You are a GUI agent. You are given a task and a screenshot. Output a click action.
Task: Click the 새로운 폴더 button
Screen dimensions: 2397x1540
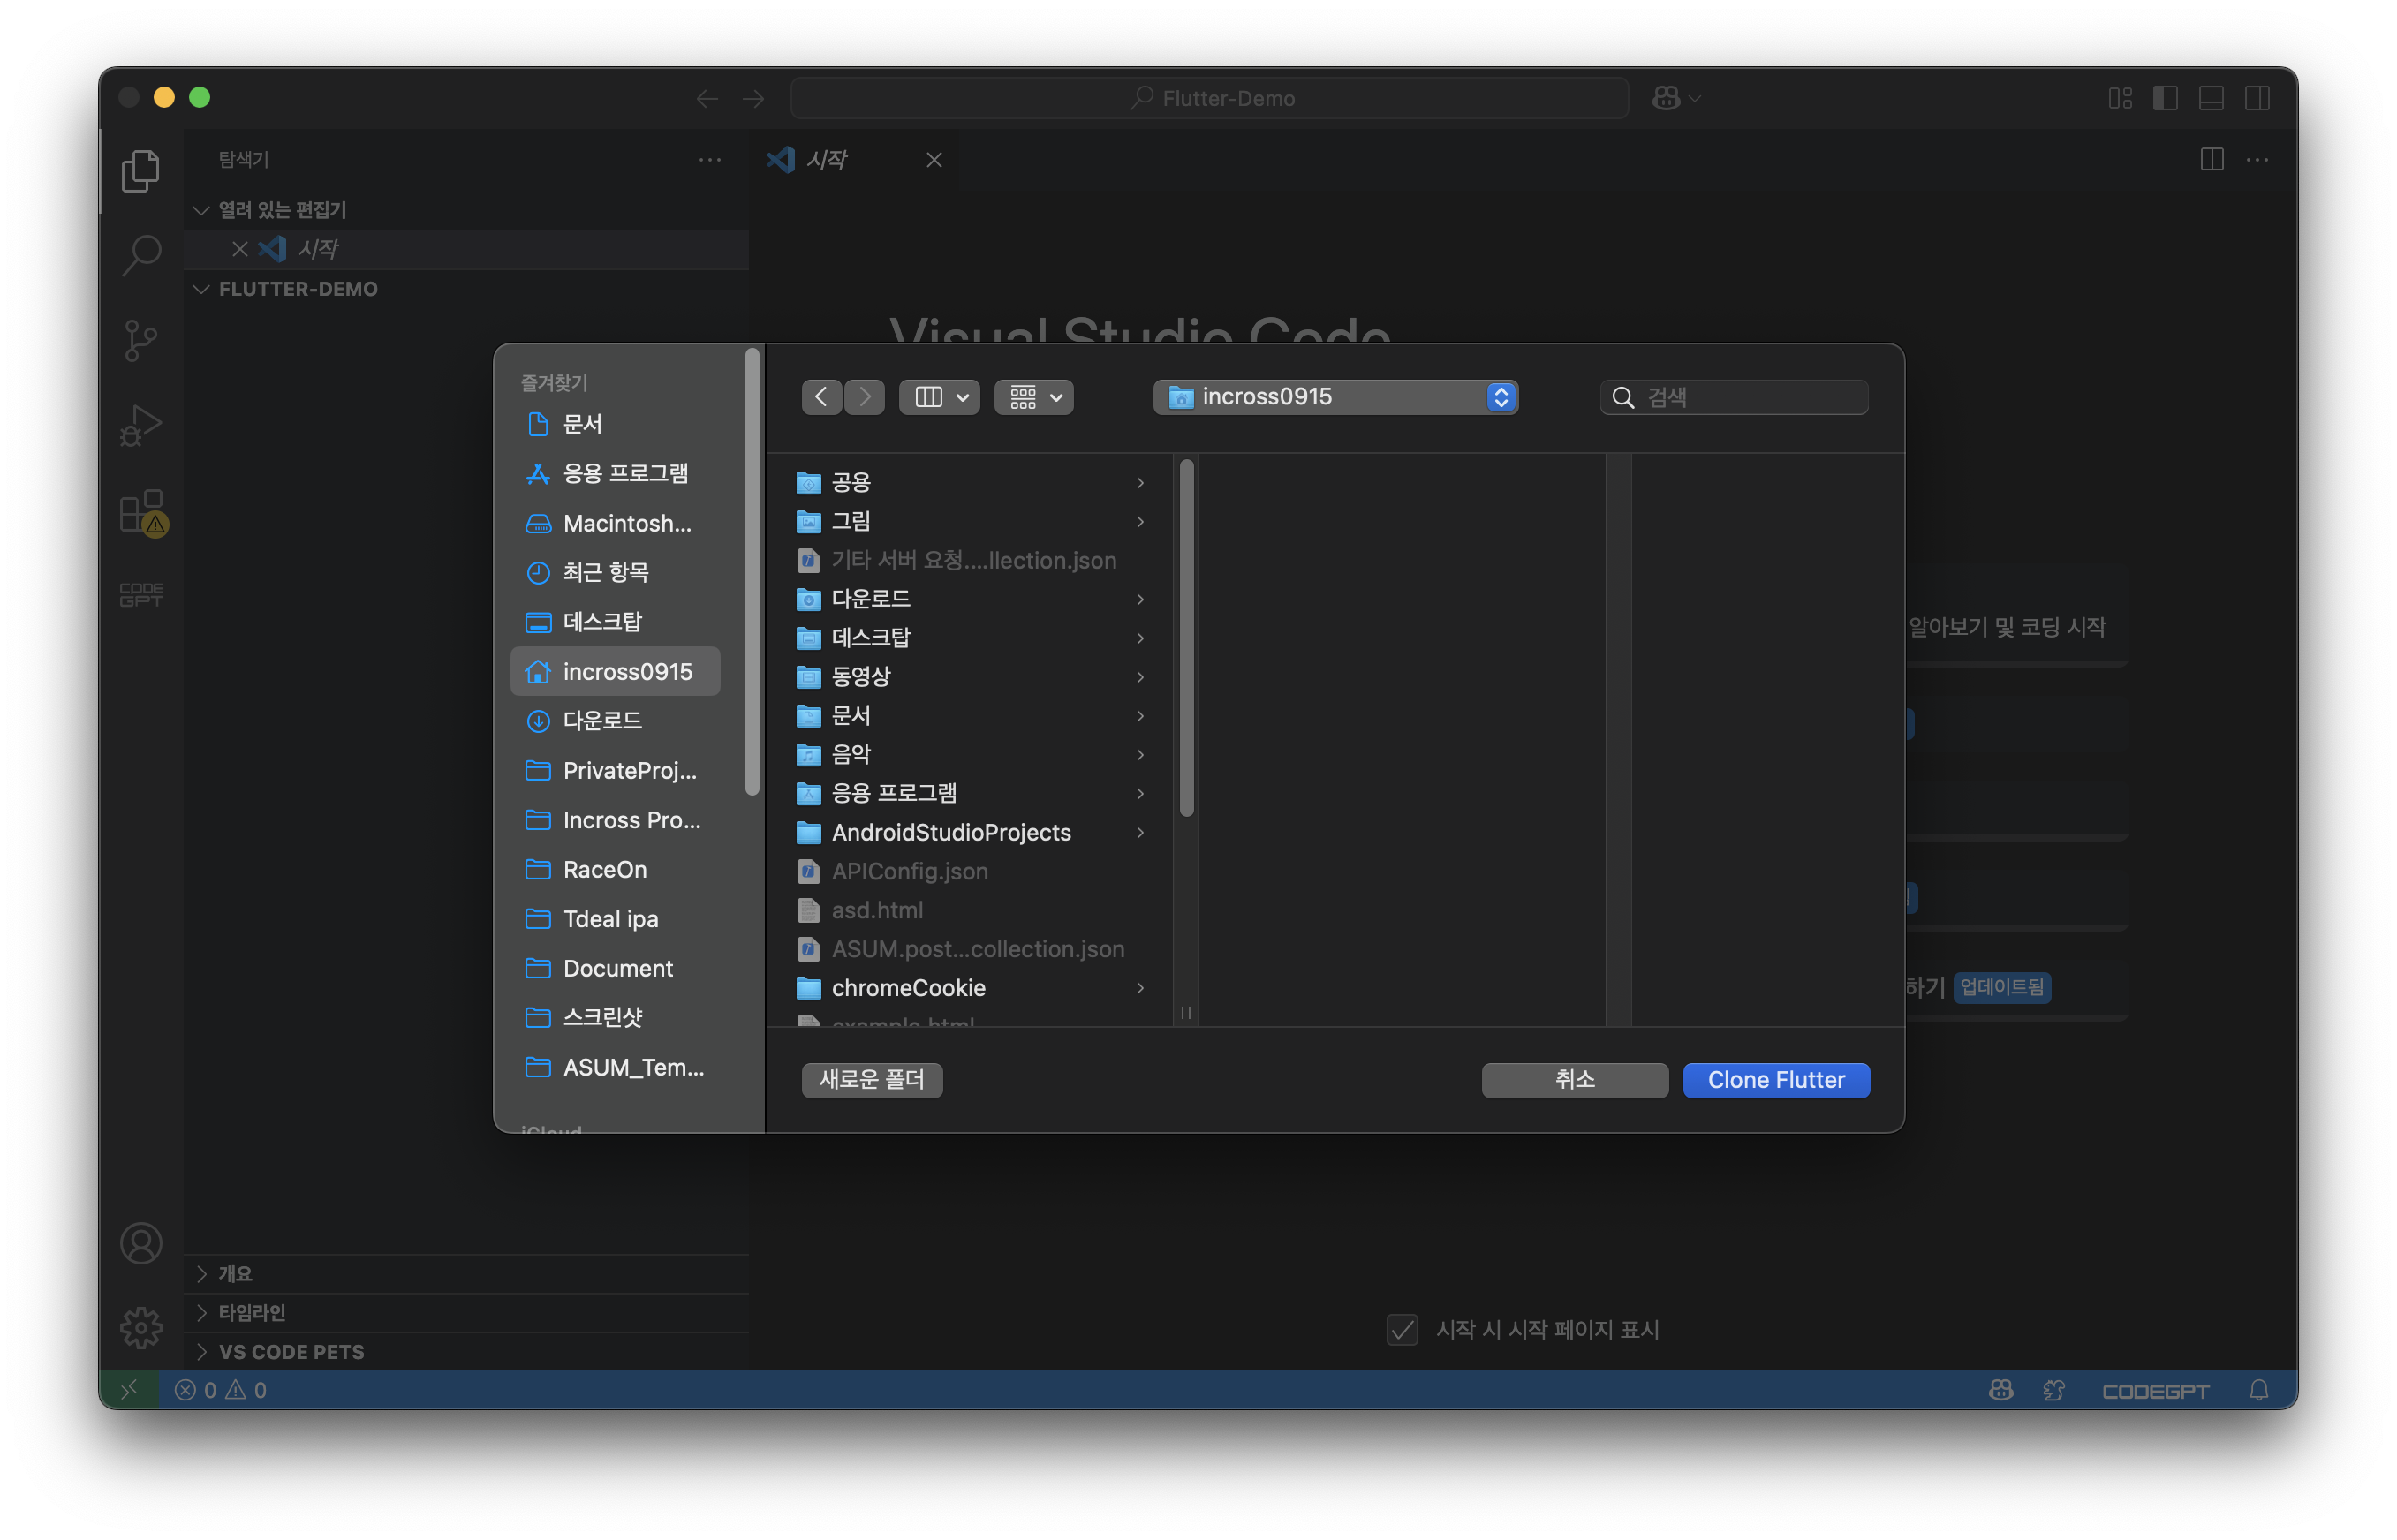pos(871,1080)
